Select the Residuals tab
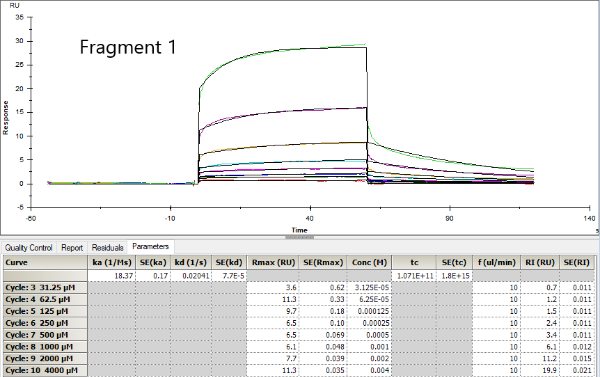Viewport: 600px width, 377px height. (108, 248)
